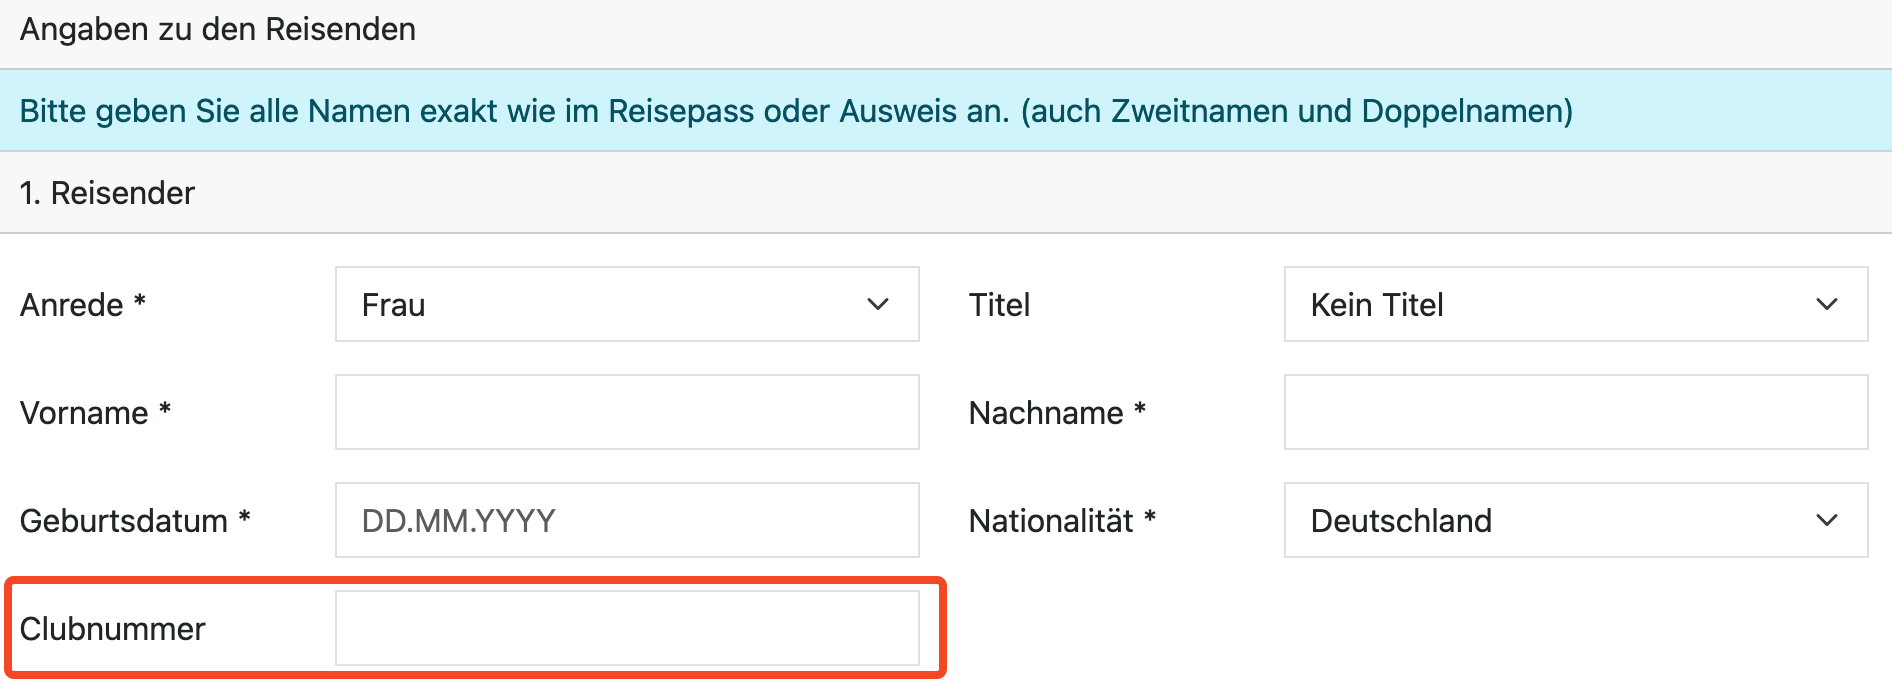Image resolution: width=1892 pixels, height=684 pixels.
Task: Click the Geburtsdatum label
Action: [124, 521]
